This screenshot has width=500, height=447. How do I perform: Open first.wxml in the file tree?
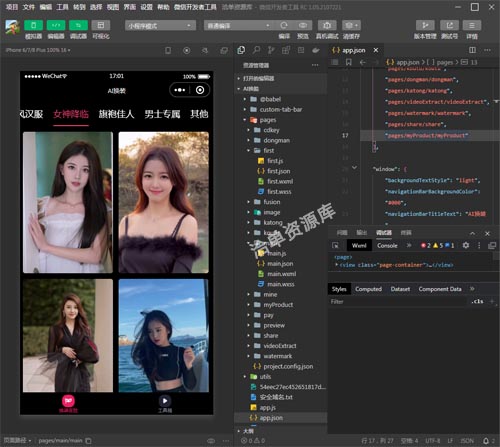click(x=281, y=181)
